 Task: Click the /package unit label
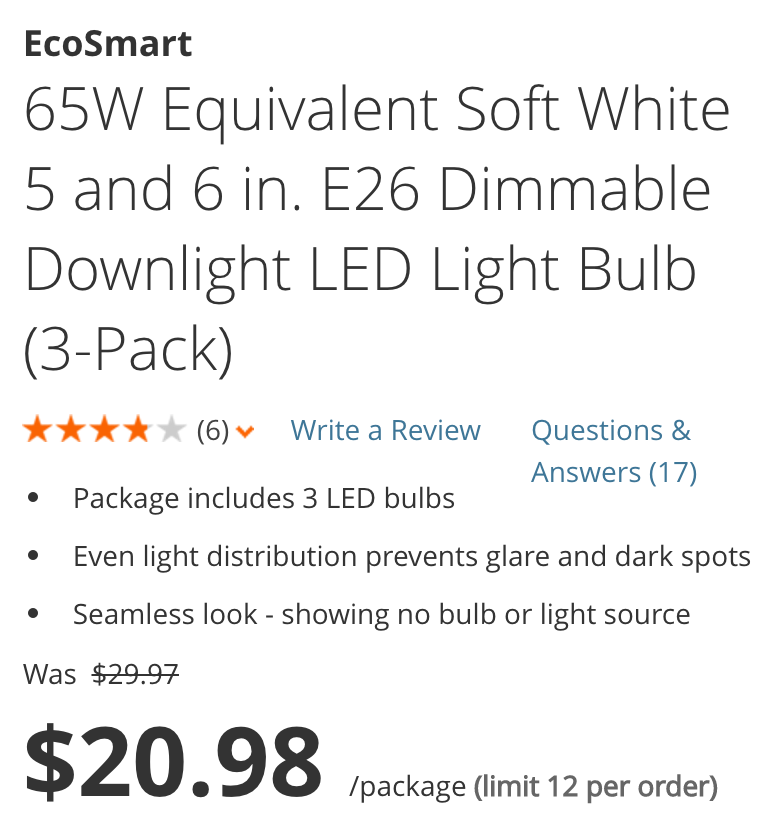coord(408,787)
